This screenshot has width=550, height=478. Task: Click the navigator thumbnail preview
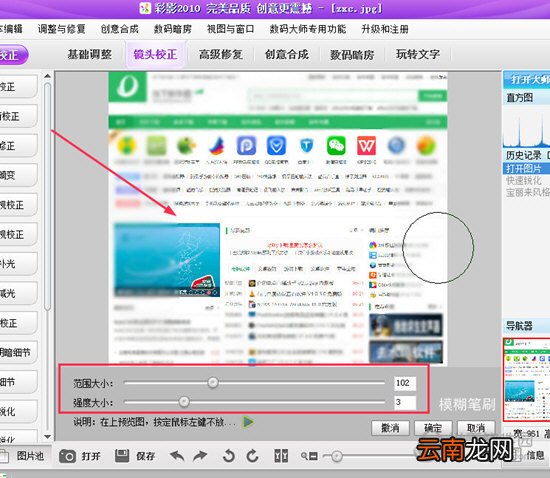click(x=526, y=379)
